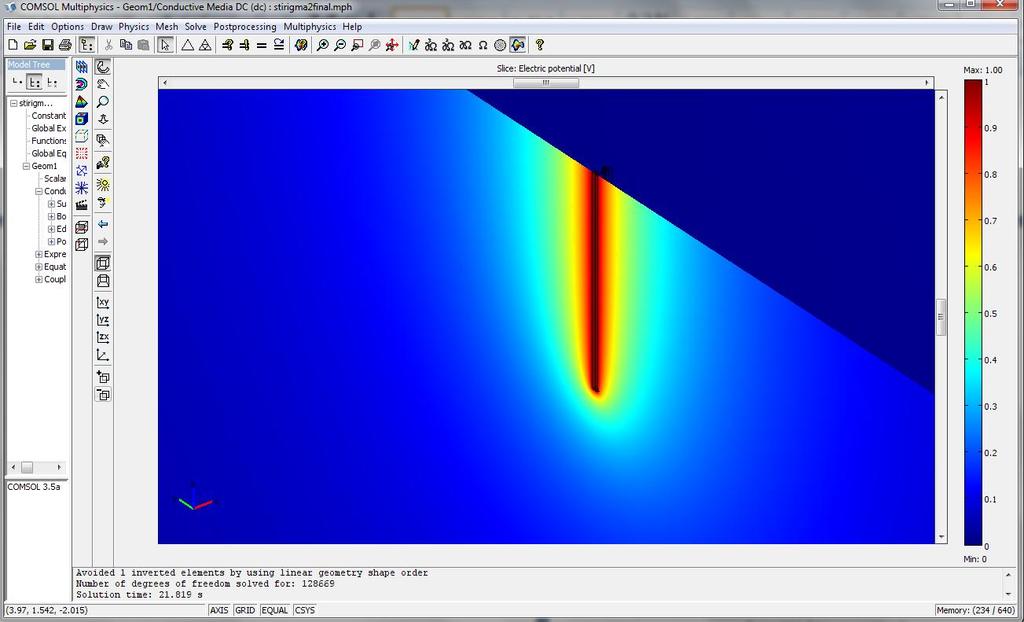Click the electric potential color legend
The height and width of the screenshot is (622, 1024).
coord(973,313)
